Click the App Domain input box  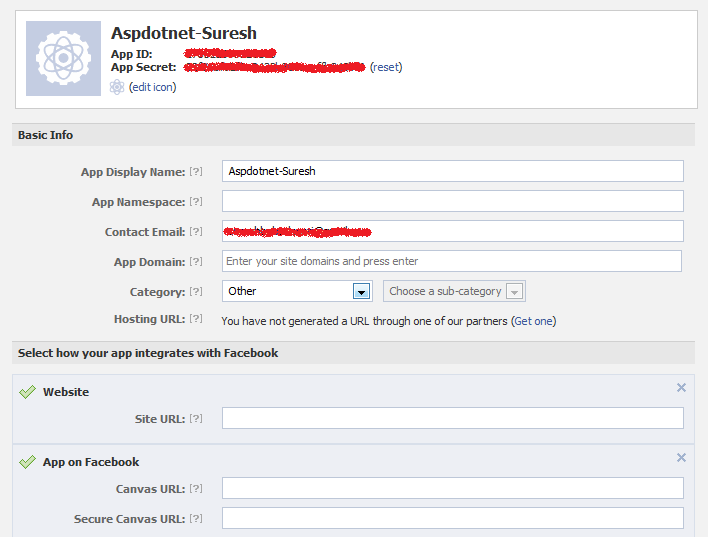pyautogui.click(x=452, y=261)
